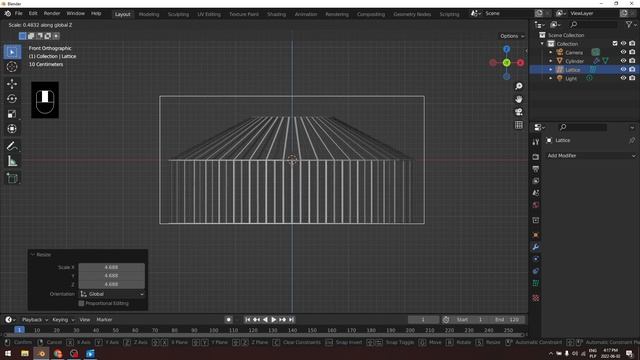Click the outliner search field
The width and height of the screenshot is (640, 360).
tap(593, 25)
